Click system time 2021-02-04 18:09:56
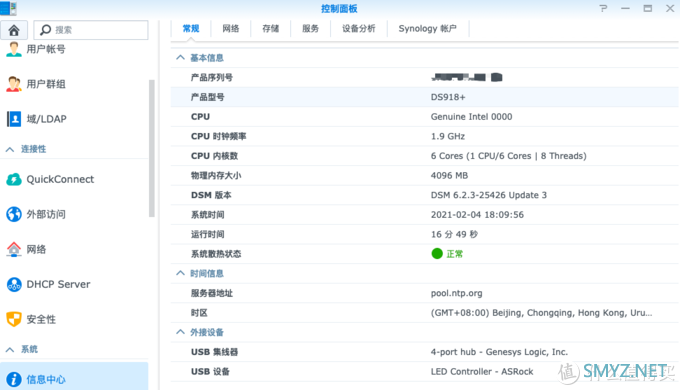680x390 pixels. tap(477, 215)
